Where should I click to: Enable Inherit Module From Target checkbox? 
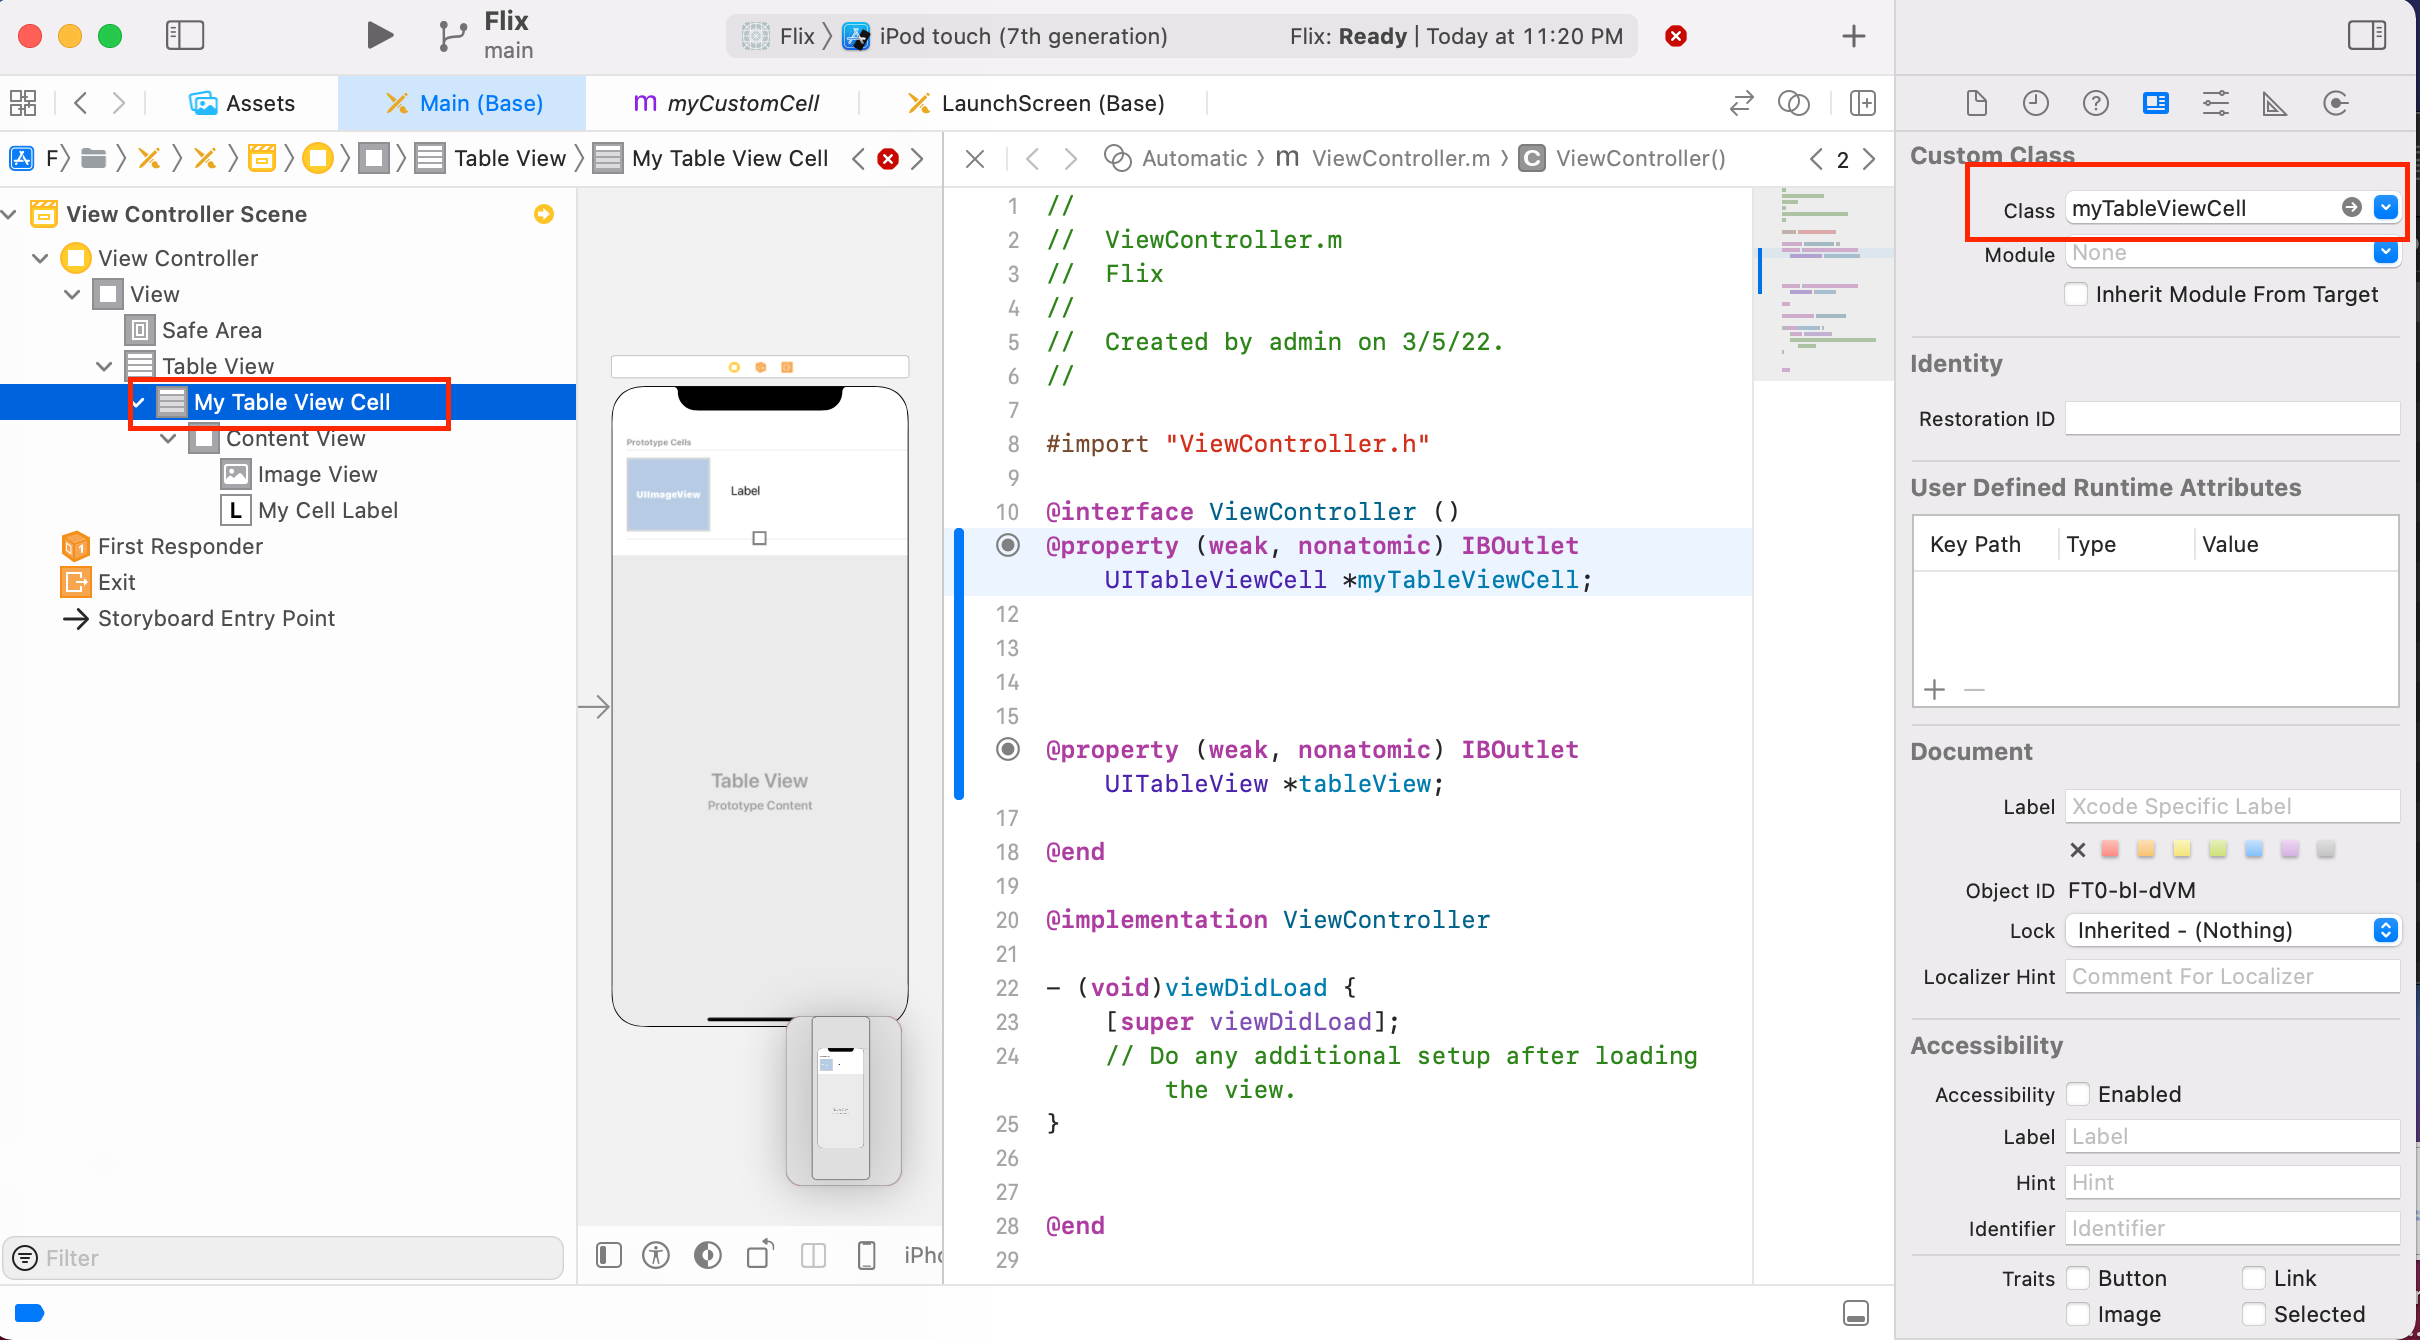coord(2077,294)
